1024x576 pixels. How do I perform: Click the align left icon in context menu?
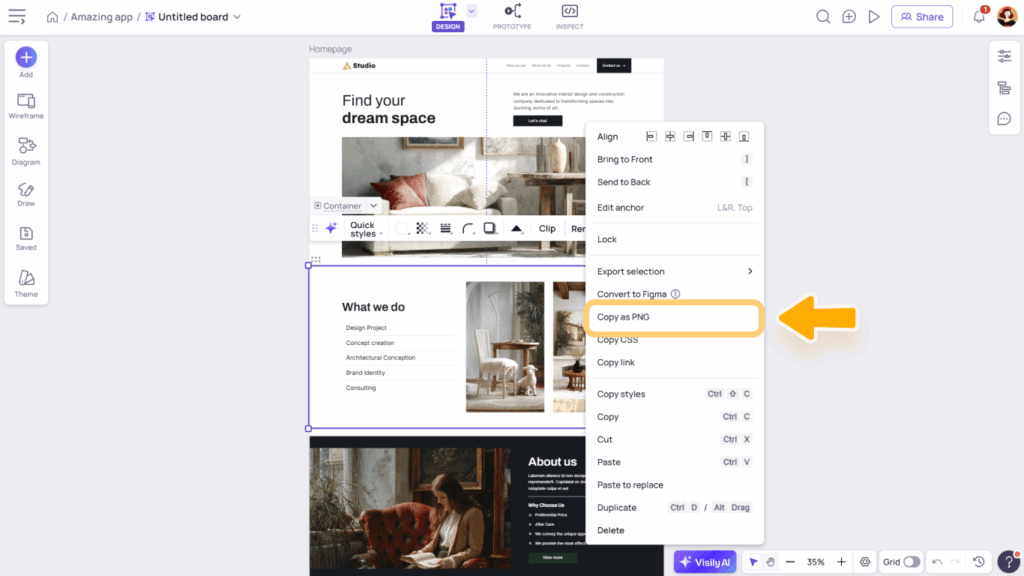point(651,136)
